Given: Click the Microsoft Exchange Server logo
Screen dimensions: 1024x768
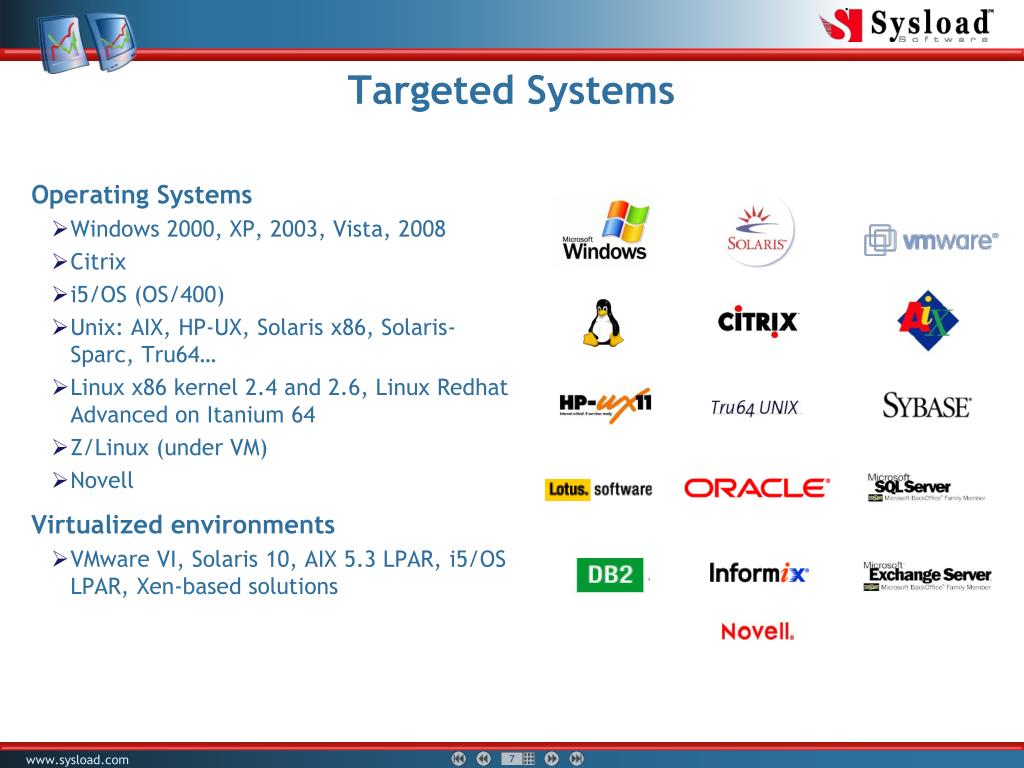Looking at the screenshot, I should pyautogui.click(x=927, y=575).
